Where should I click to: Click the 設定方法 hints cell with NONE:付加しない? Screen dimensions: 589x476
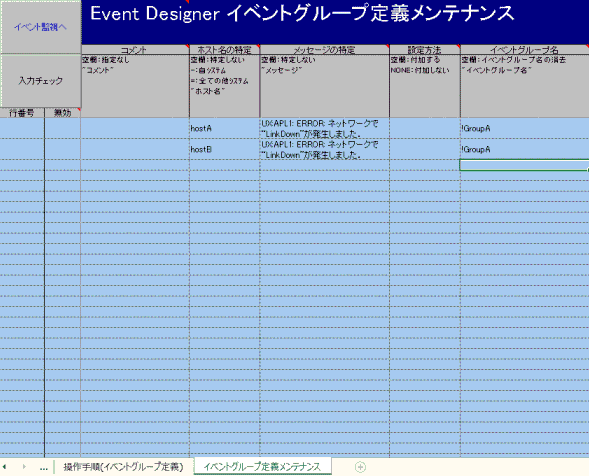click(425, 86)
